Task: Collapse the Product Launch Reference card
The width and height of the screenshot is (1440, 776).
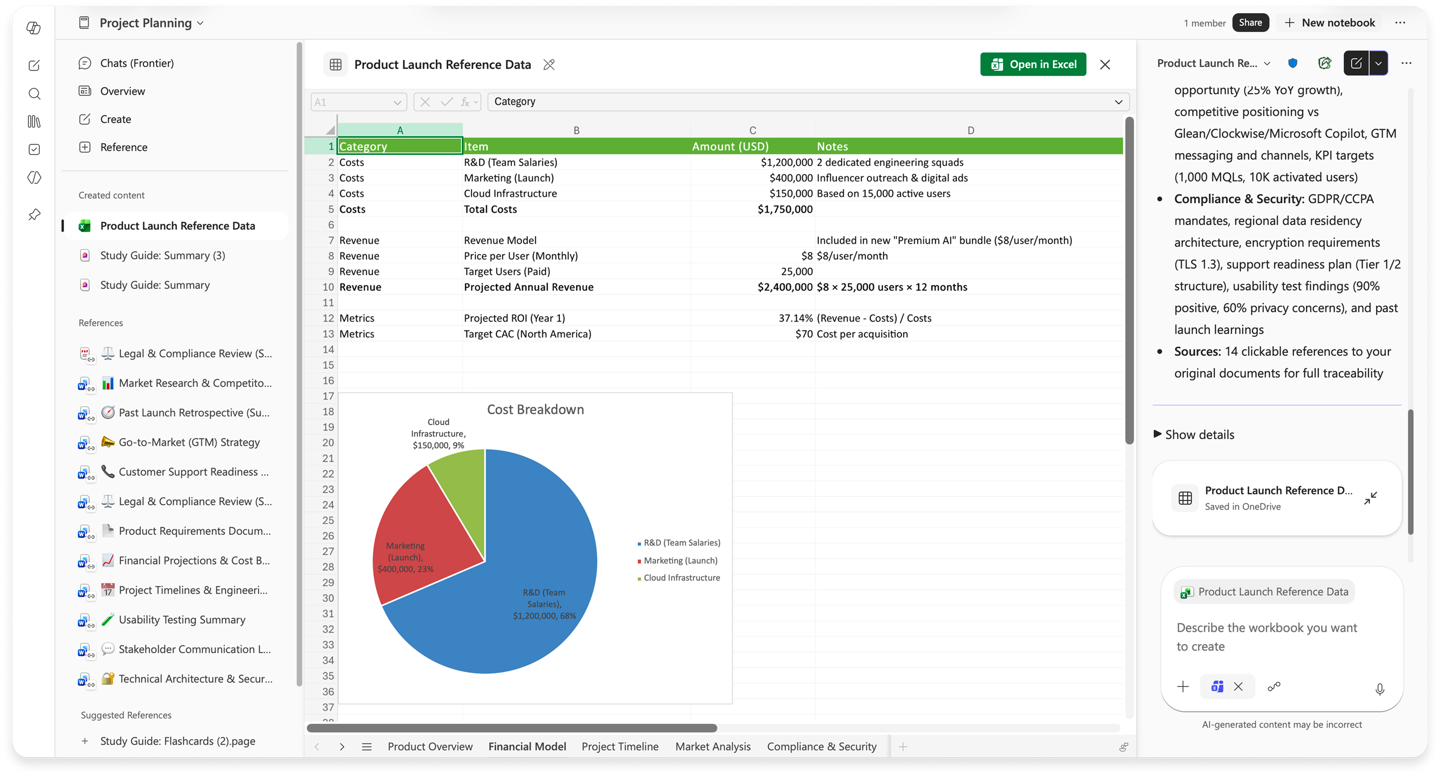Action: (x=1370, y=498)
